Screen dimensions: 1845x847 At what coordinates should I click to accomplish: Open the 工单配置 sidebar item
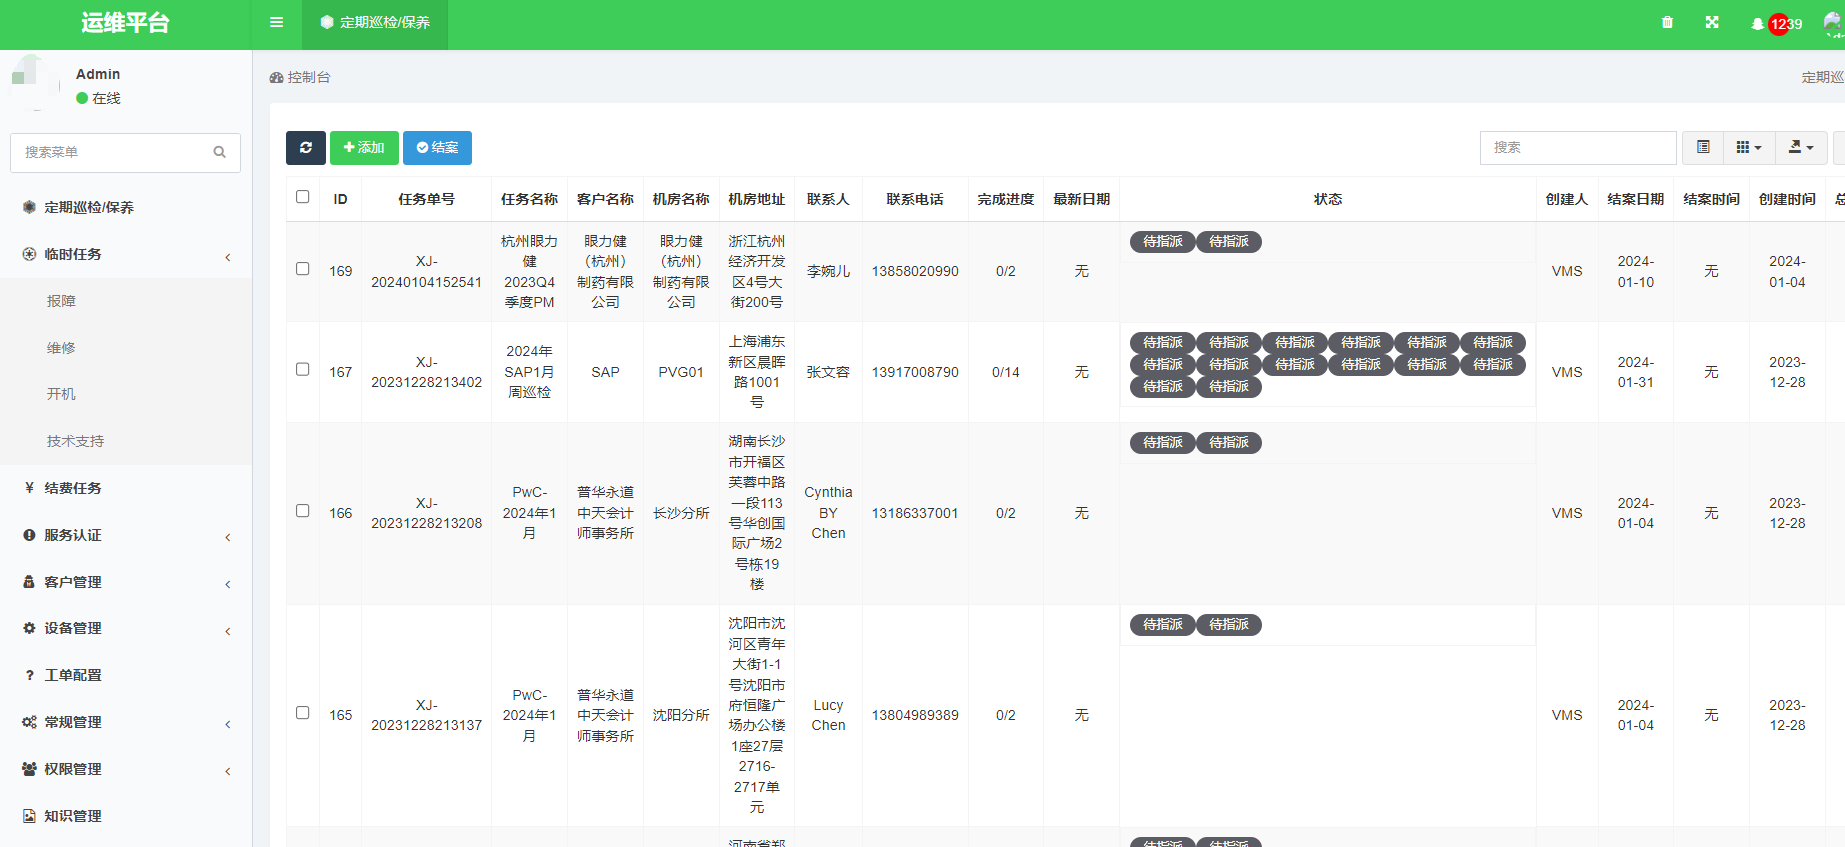[x=126, y=675]
